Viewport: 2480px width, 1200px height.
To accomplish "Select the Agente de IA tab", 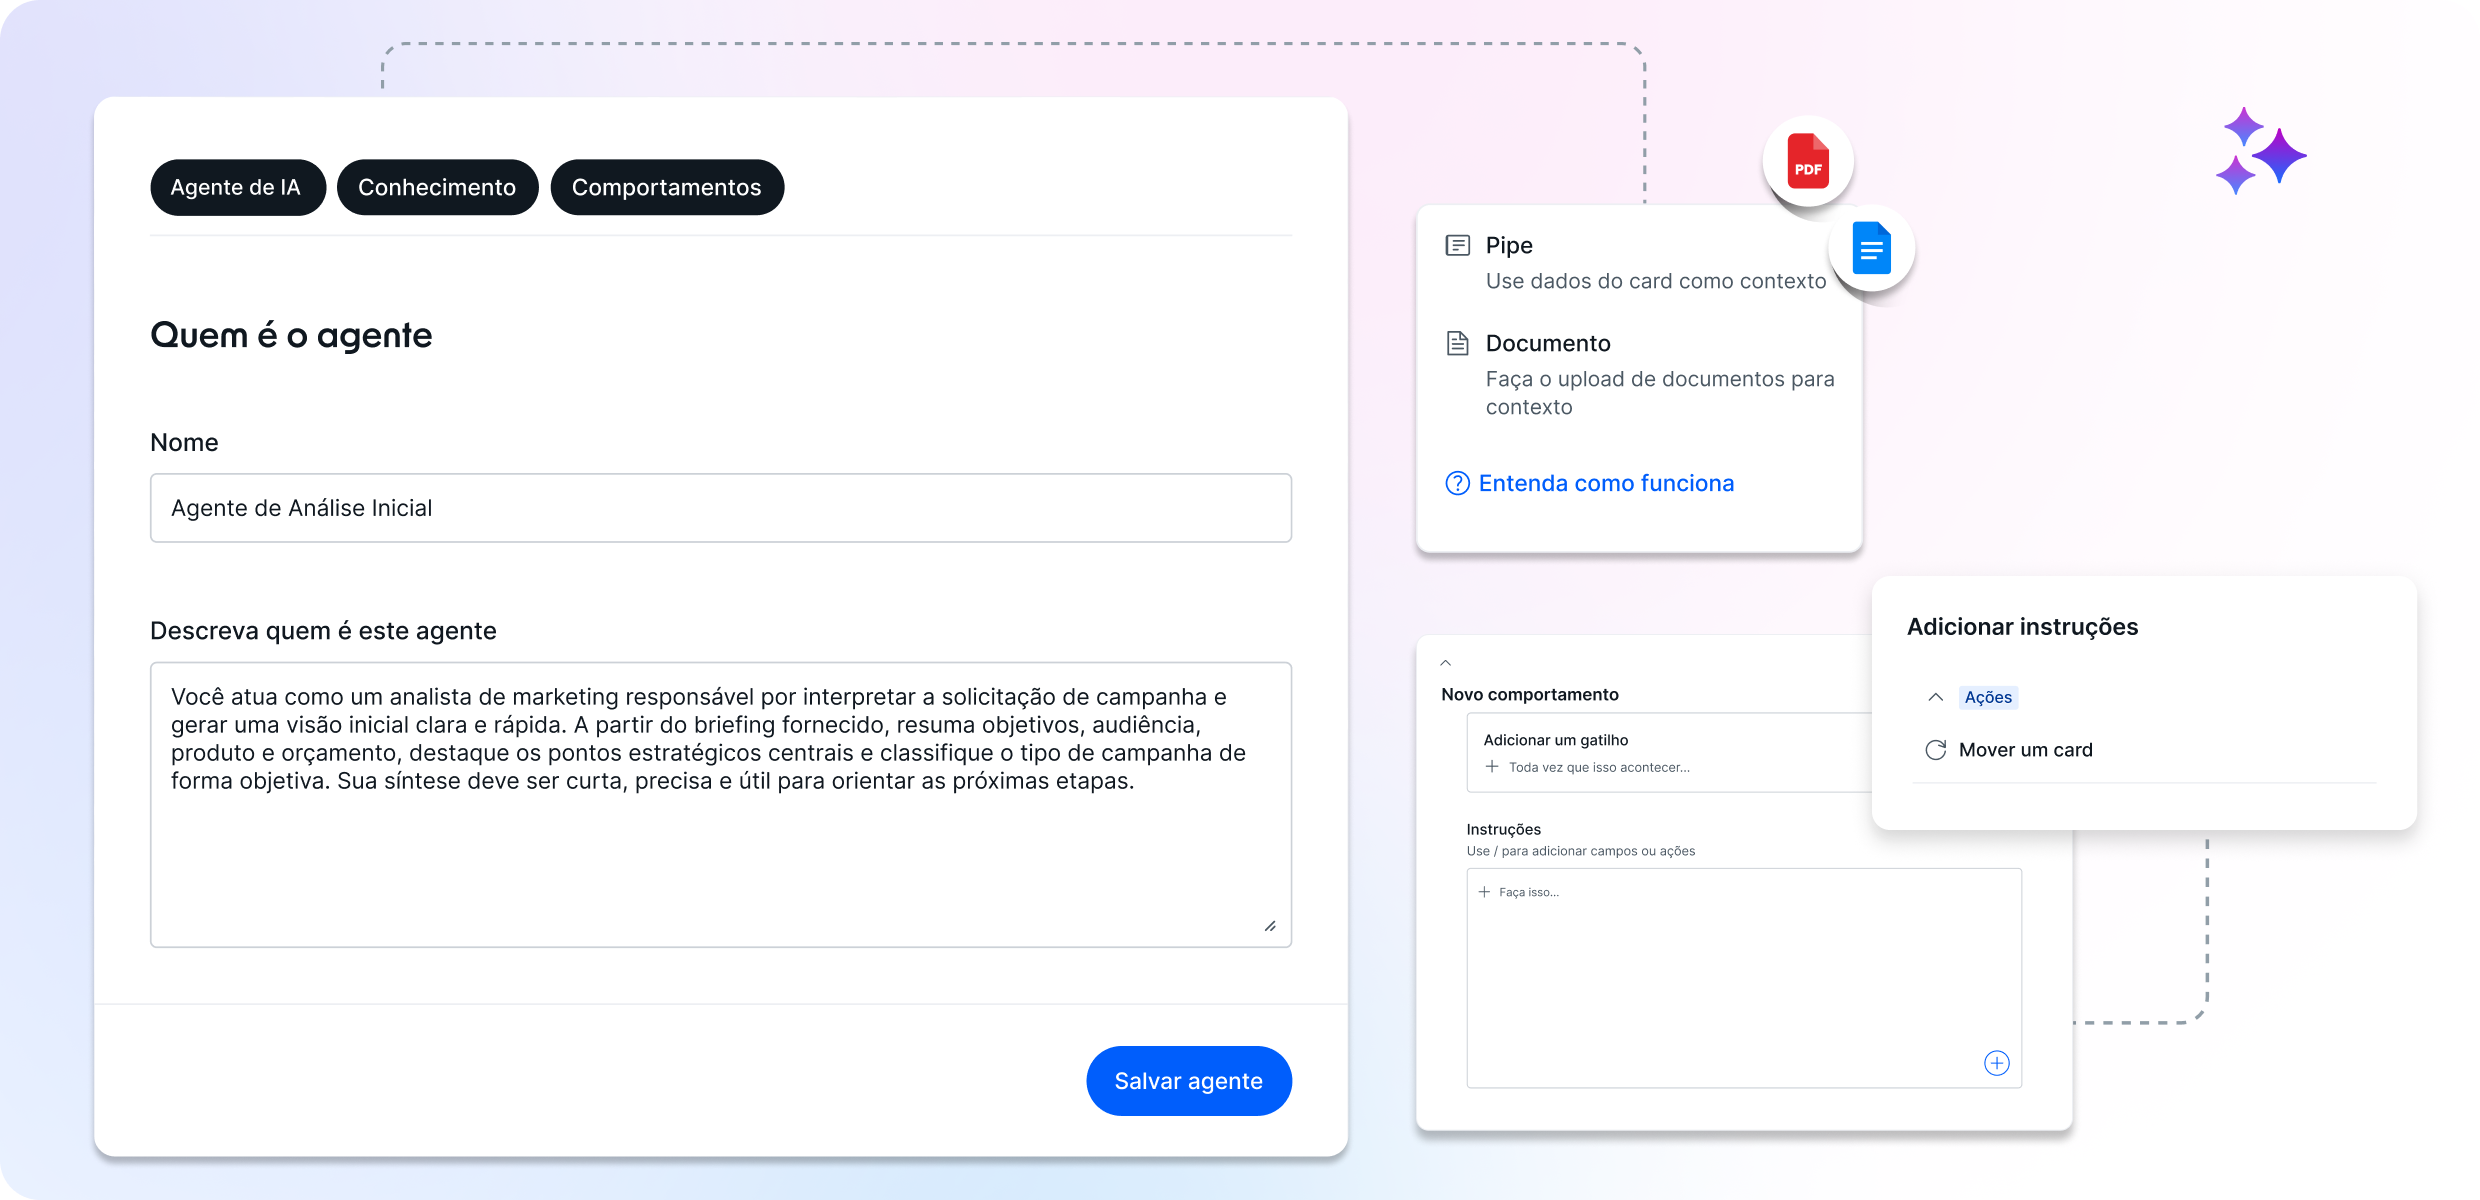I will click(x=237, y=187).
